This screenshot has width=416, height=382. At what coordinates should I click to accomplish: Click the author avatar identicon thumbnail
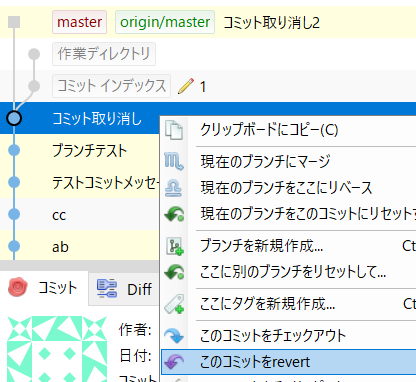coord(57,349)
